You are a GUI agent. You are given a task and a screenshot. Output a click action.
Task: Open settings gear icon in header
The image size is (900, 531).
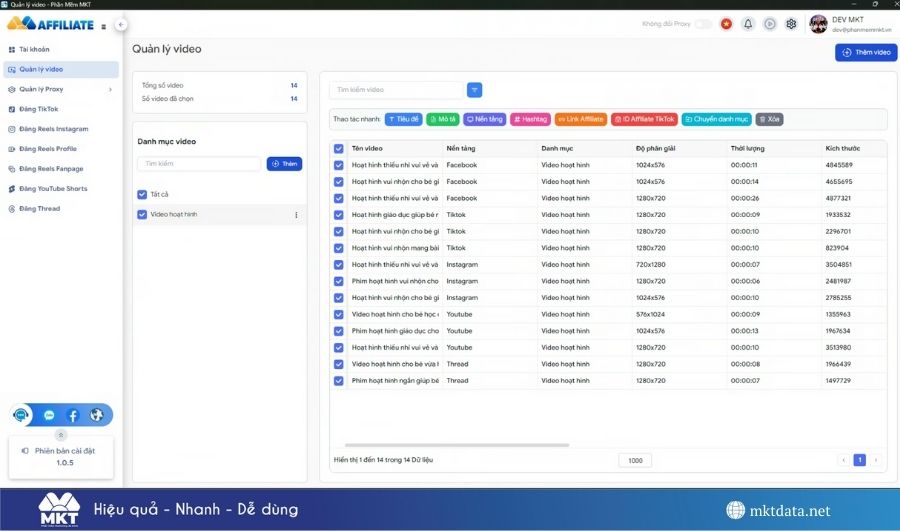click(792, 24)
